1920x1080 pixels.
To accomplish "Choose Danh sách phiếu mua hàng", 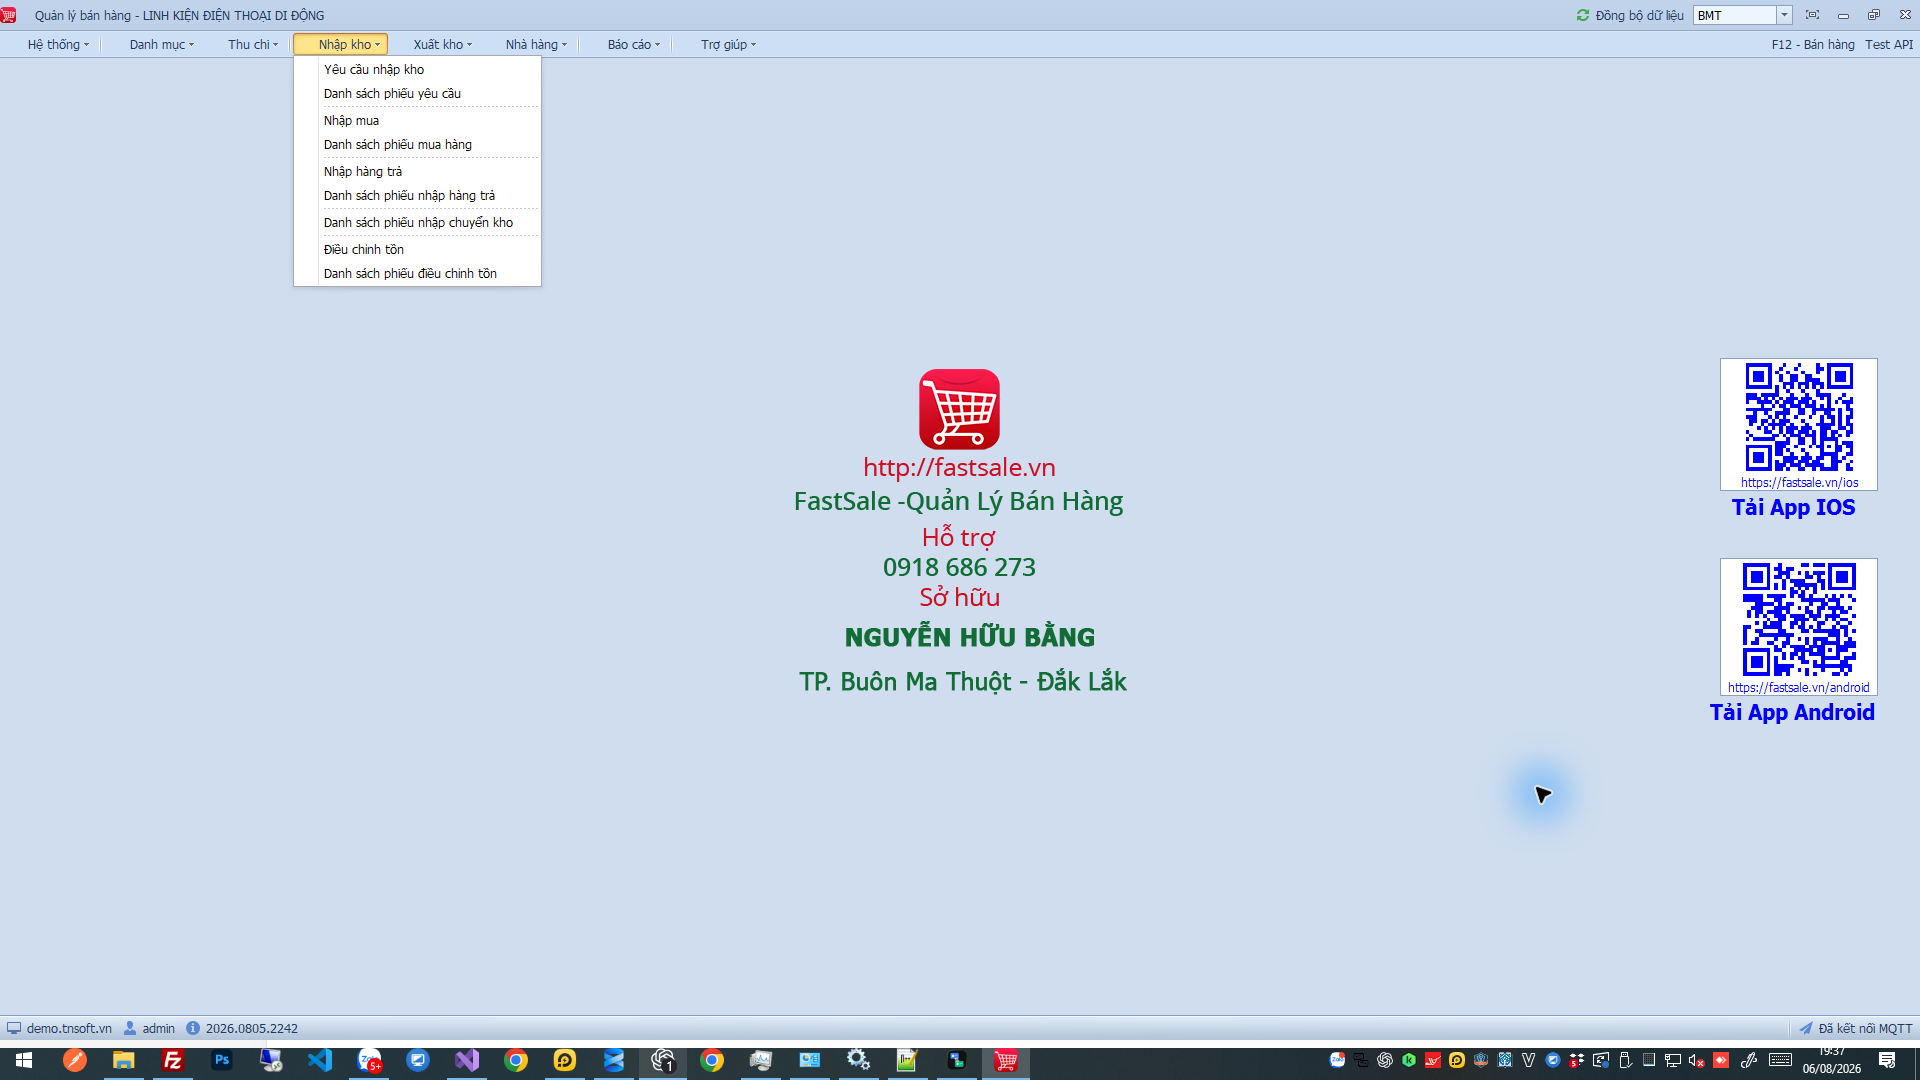I will pos(418,144).
